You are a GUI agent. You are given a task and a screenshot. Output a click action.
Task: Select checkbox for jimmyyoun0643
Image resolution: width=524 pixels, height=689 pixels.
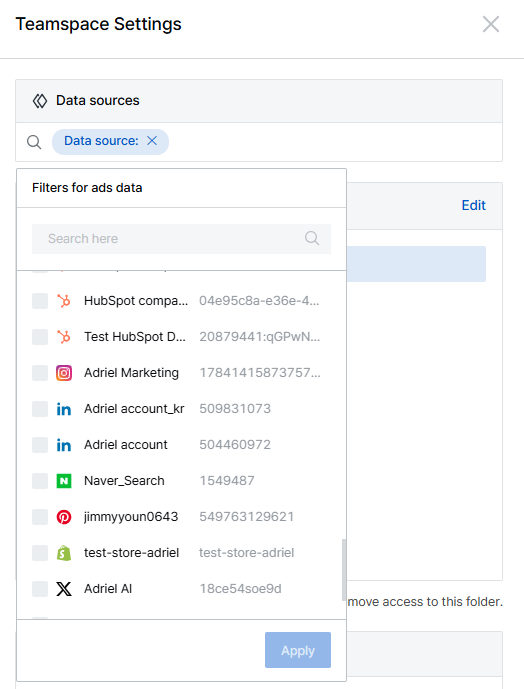(40, 517)
